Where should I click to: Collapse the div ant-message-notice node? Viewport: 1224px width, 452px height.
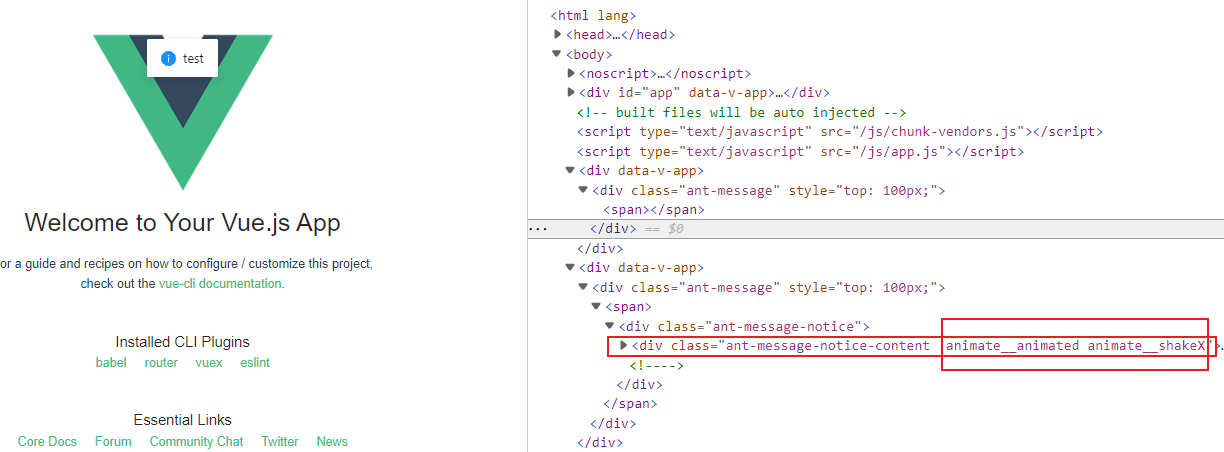tap(610, 326)
